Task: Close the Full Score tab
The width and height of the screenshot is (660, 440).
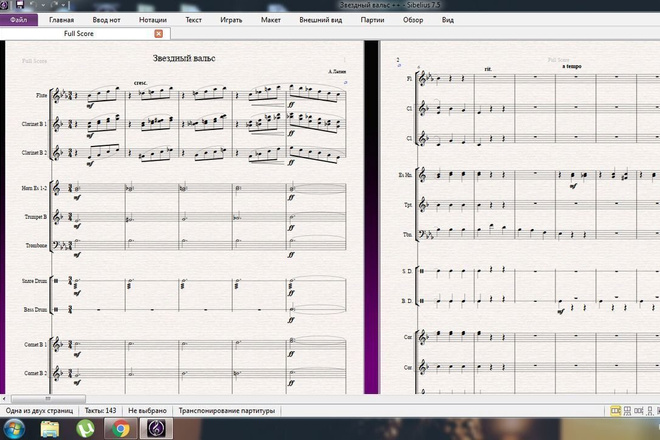Action: click(x=158, y=34)
